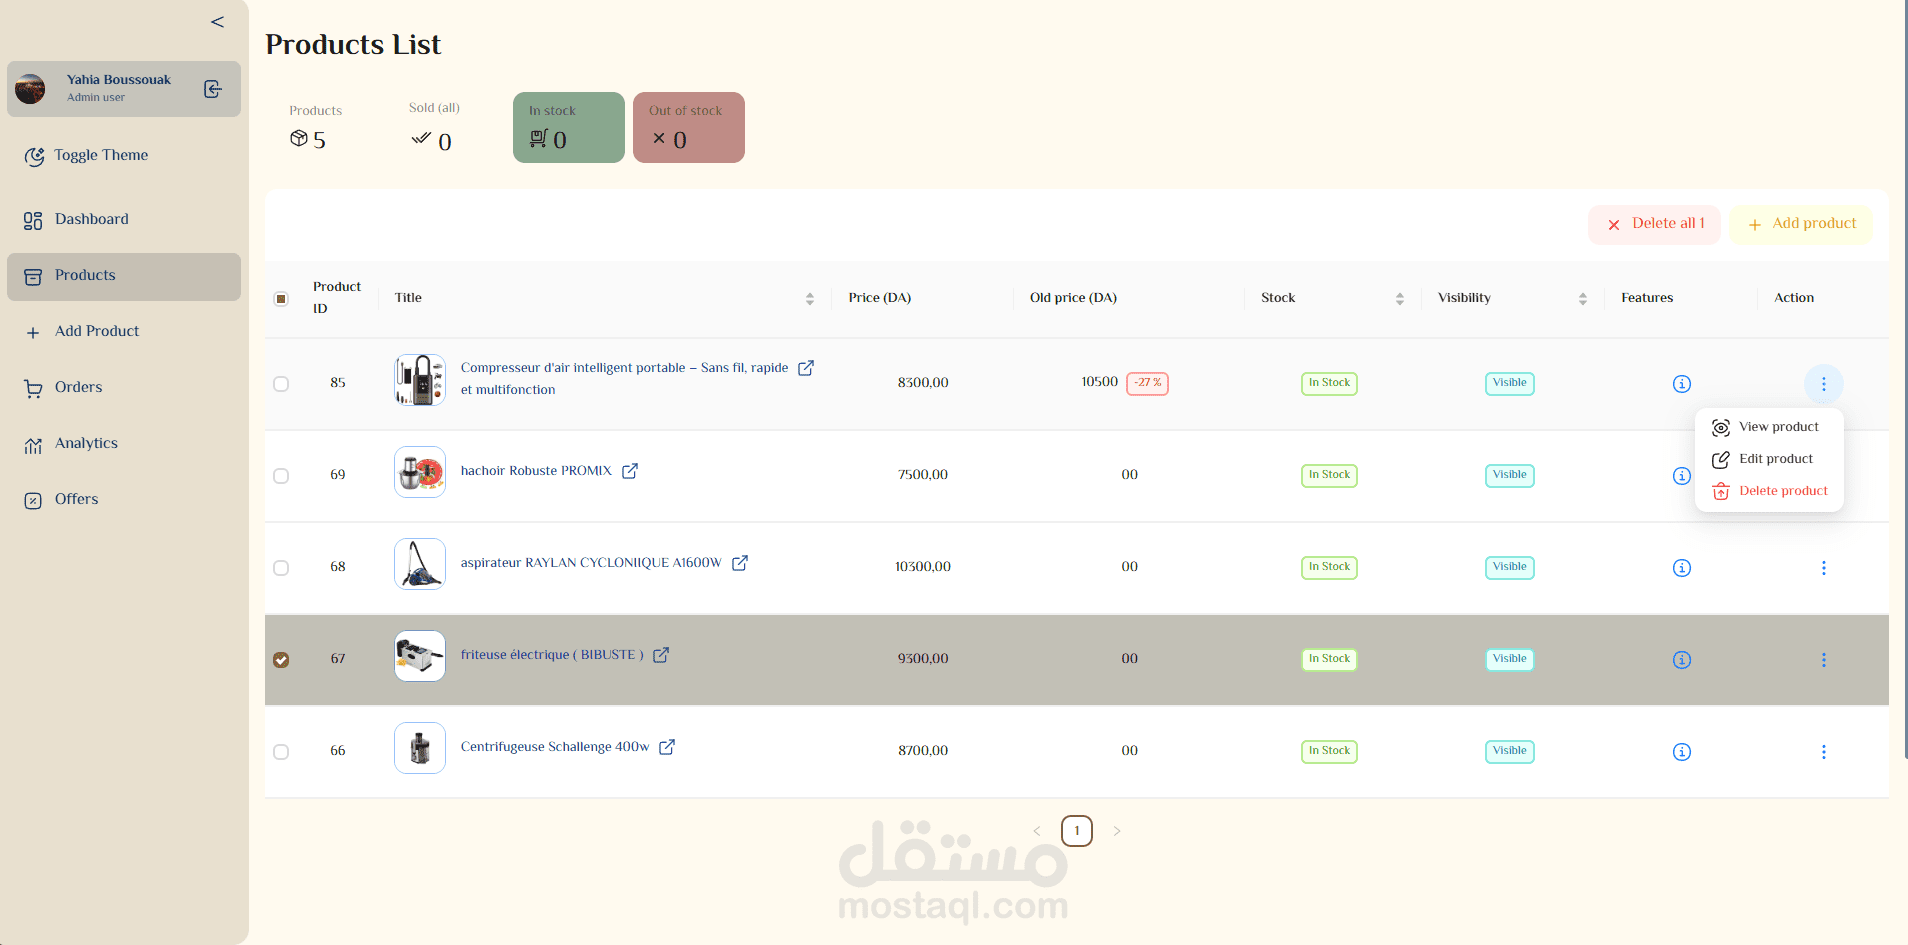Toggle the select-all checkbox in table header

281,298
